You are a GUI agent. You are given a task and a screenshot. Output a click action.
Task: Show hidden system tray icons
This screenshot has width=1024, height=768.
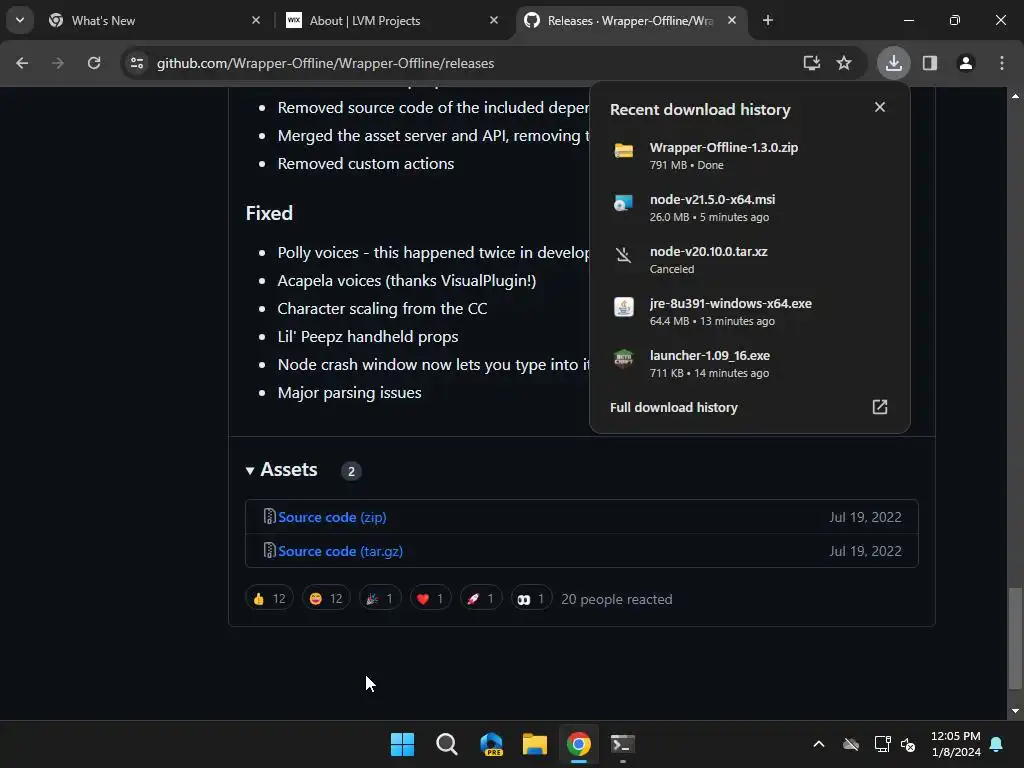click(x=818, y=744)
